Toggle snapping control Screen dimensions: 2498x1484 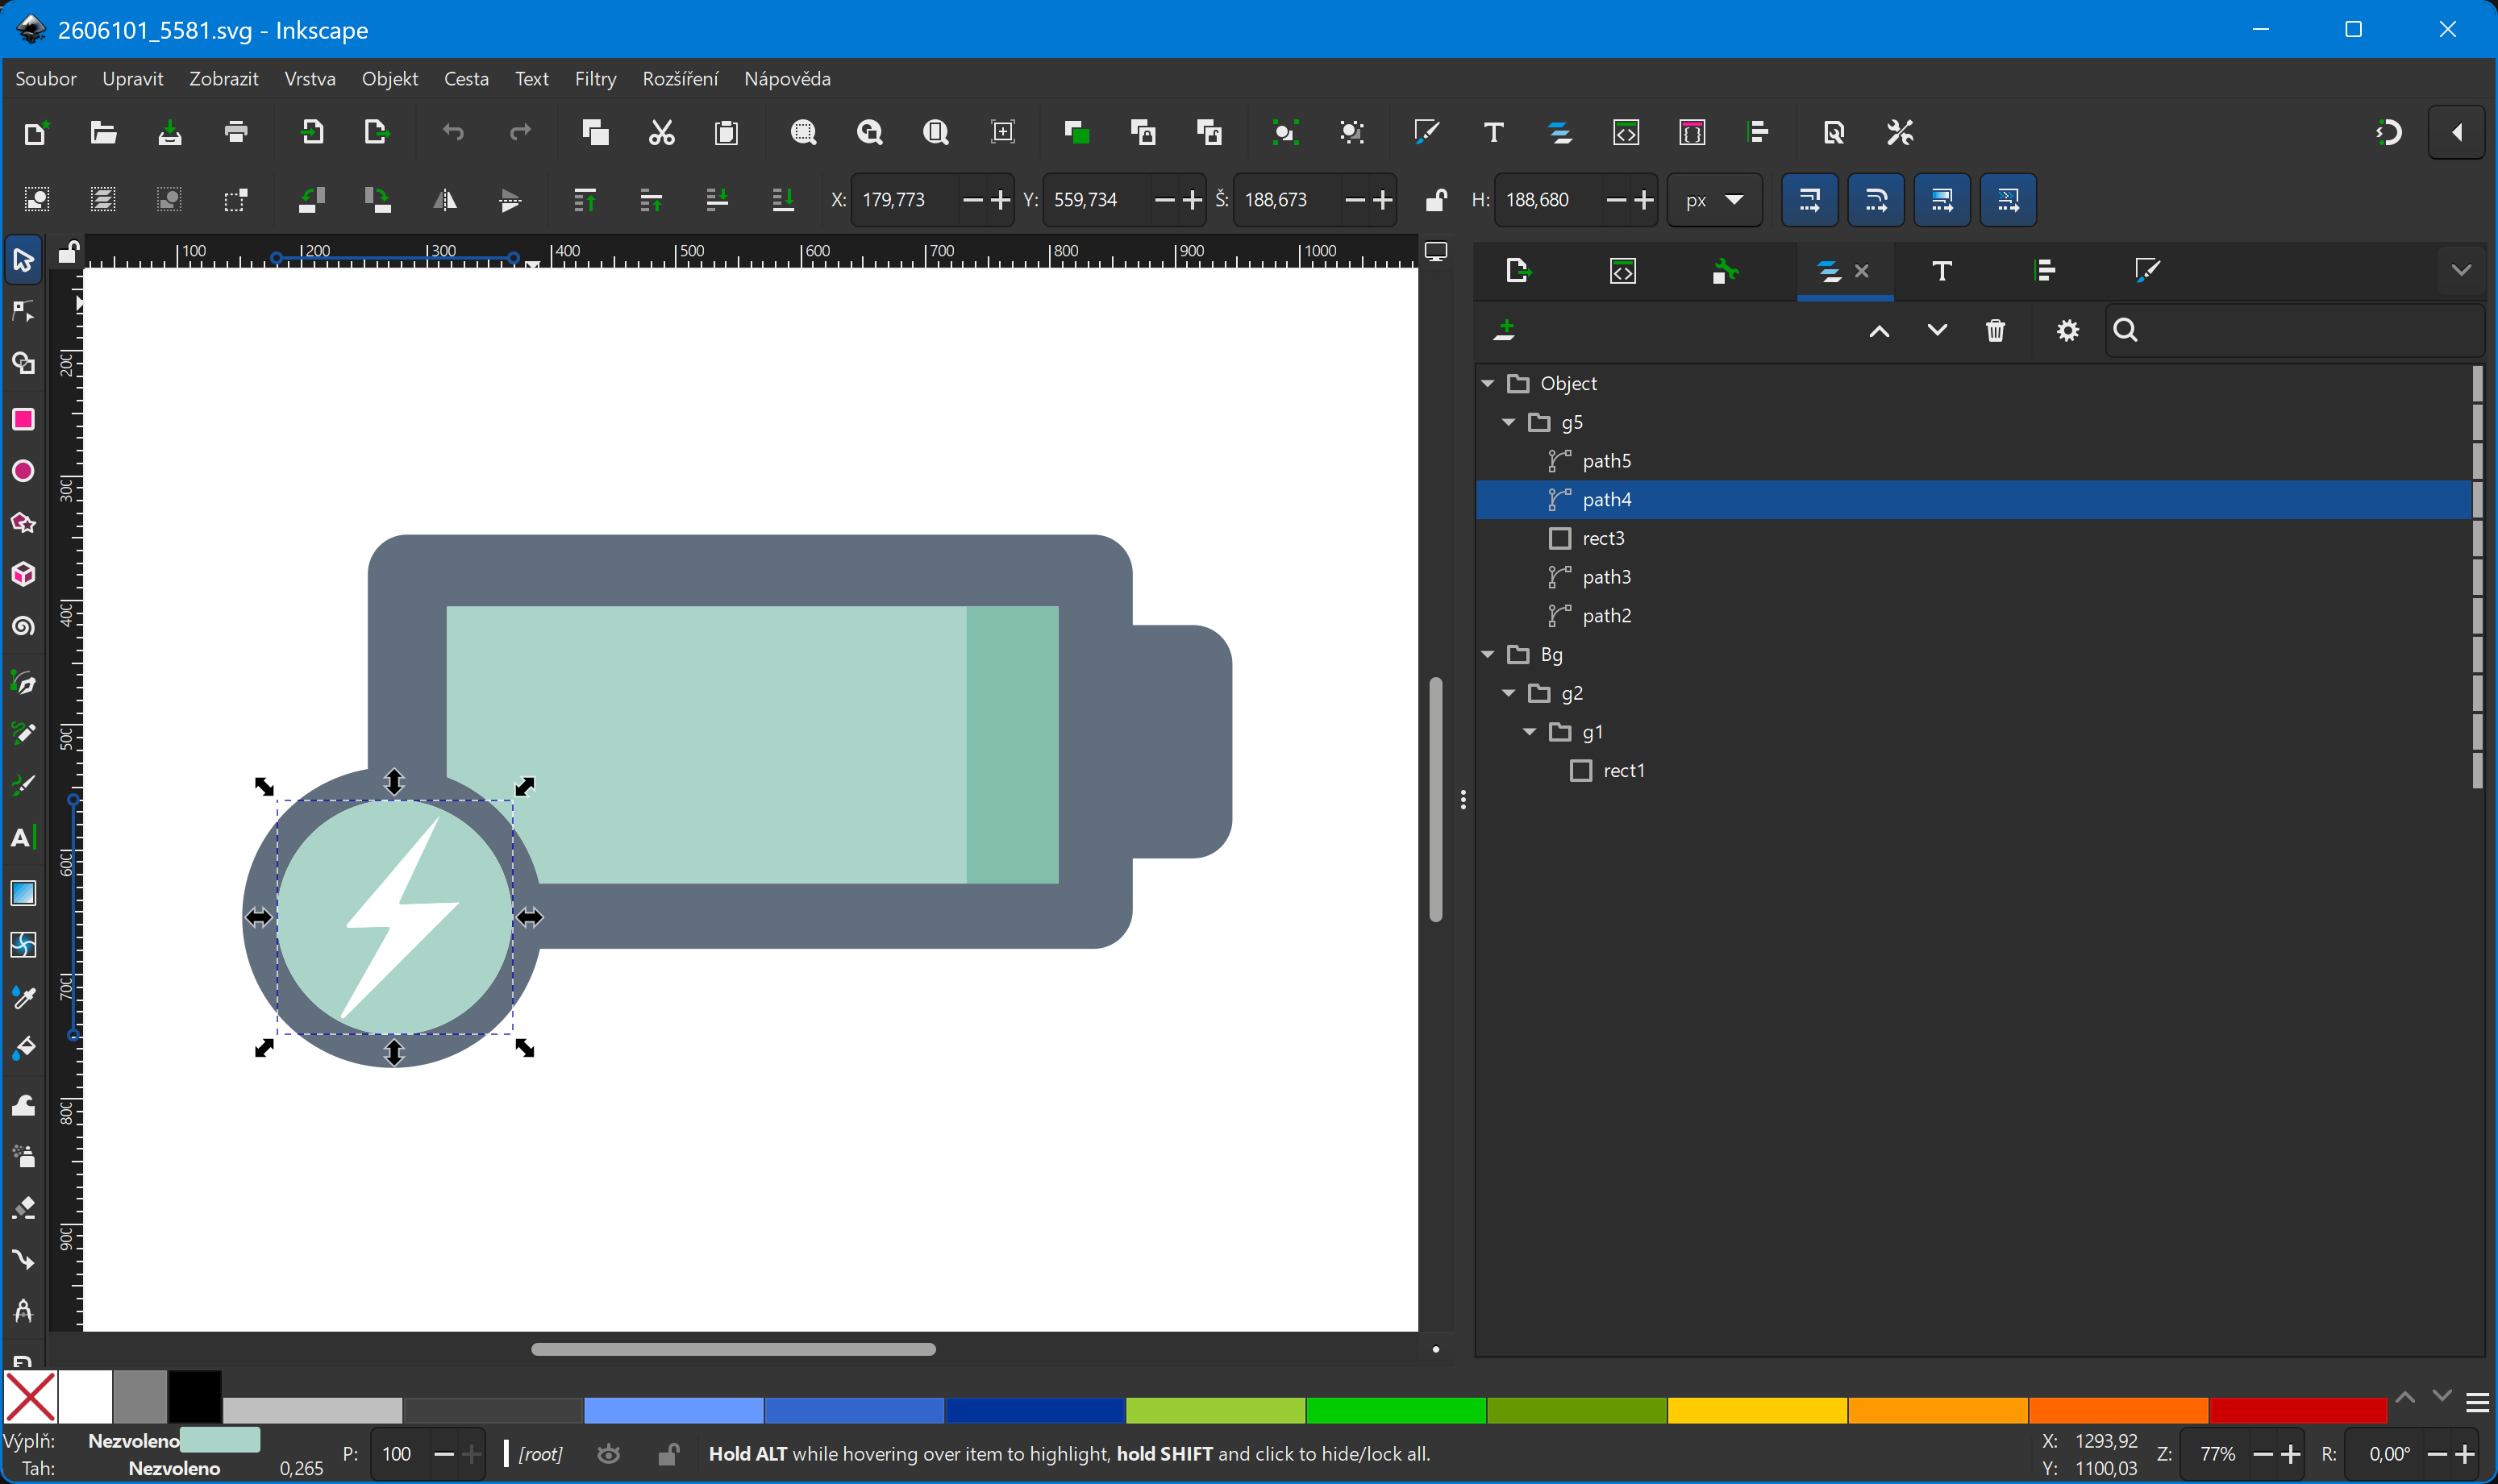(x=2389, y=132)
